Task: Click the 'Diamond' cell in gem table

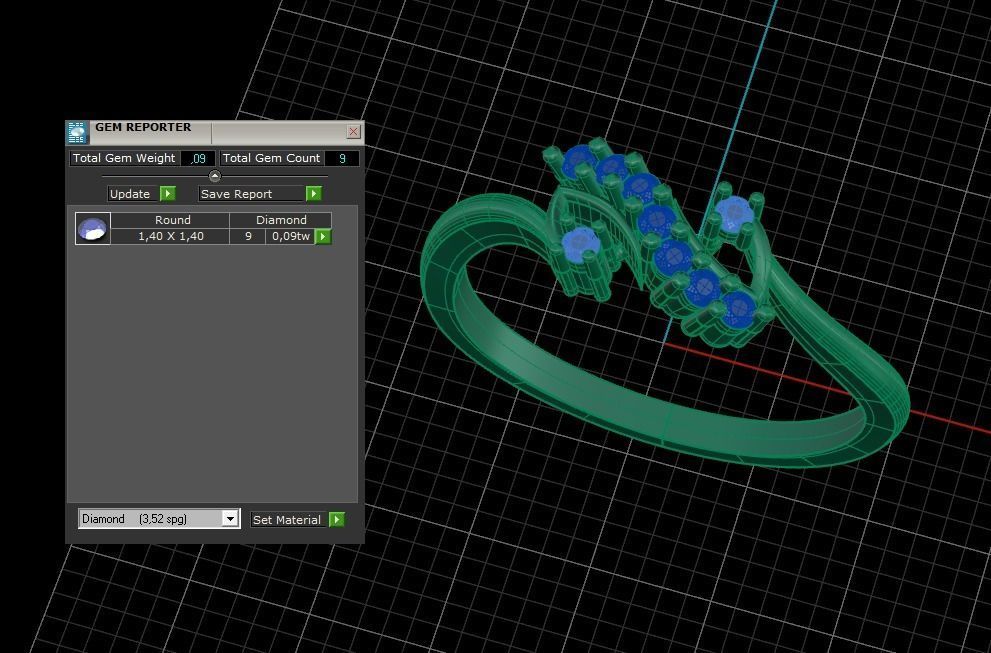Action: tap(281, 220)
